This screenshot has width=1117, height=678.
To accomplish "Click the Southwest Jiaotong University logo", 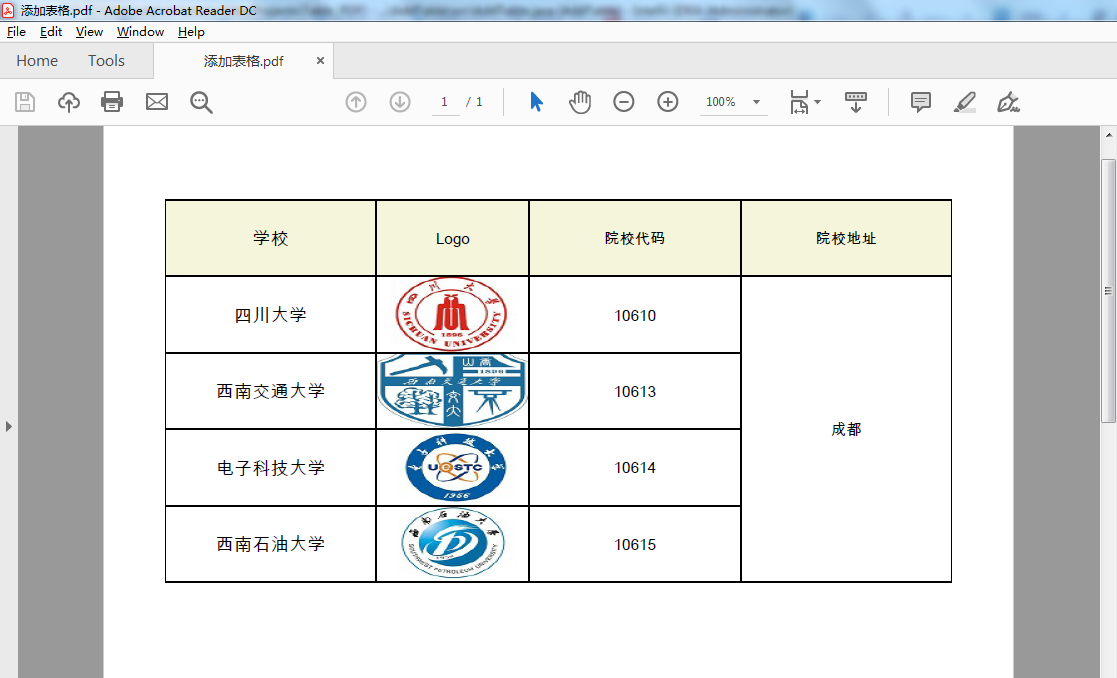I will coord(452,390).
